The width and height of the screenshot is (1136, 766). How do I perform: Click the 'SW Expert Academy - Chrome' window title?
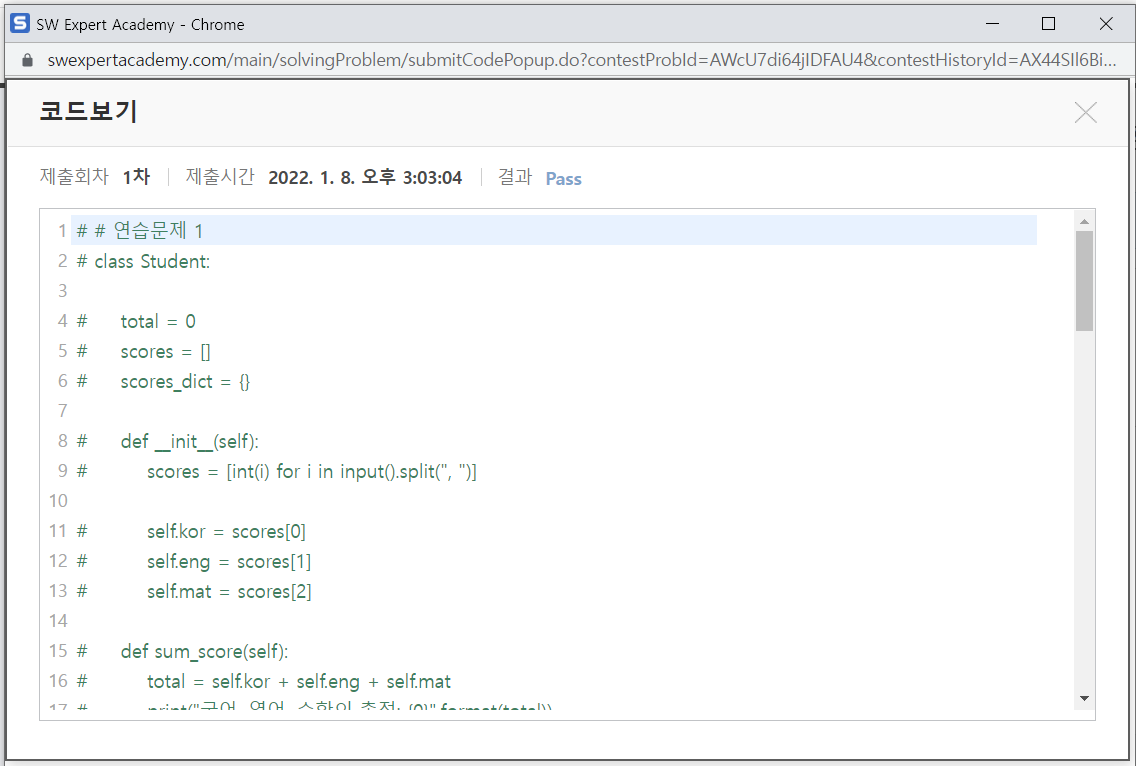tap(140, 25)
